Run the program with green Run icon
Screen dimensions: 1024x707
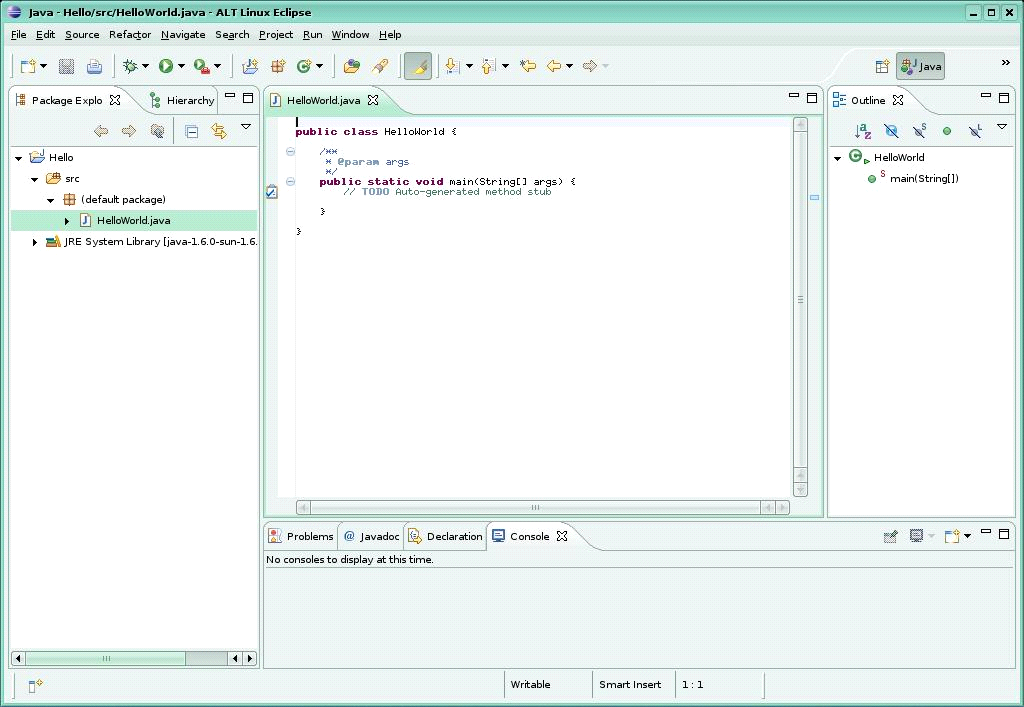pyautogui.click(x=166, y=66)
